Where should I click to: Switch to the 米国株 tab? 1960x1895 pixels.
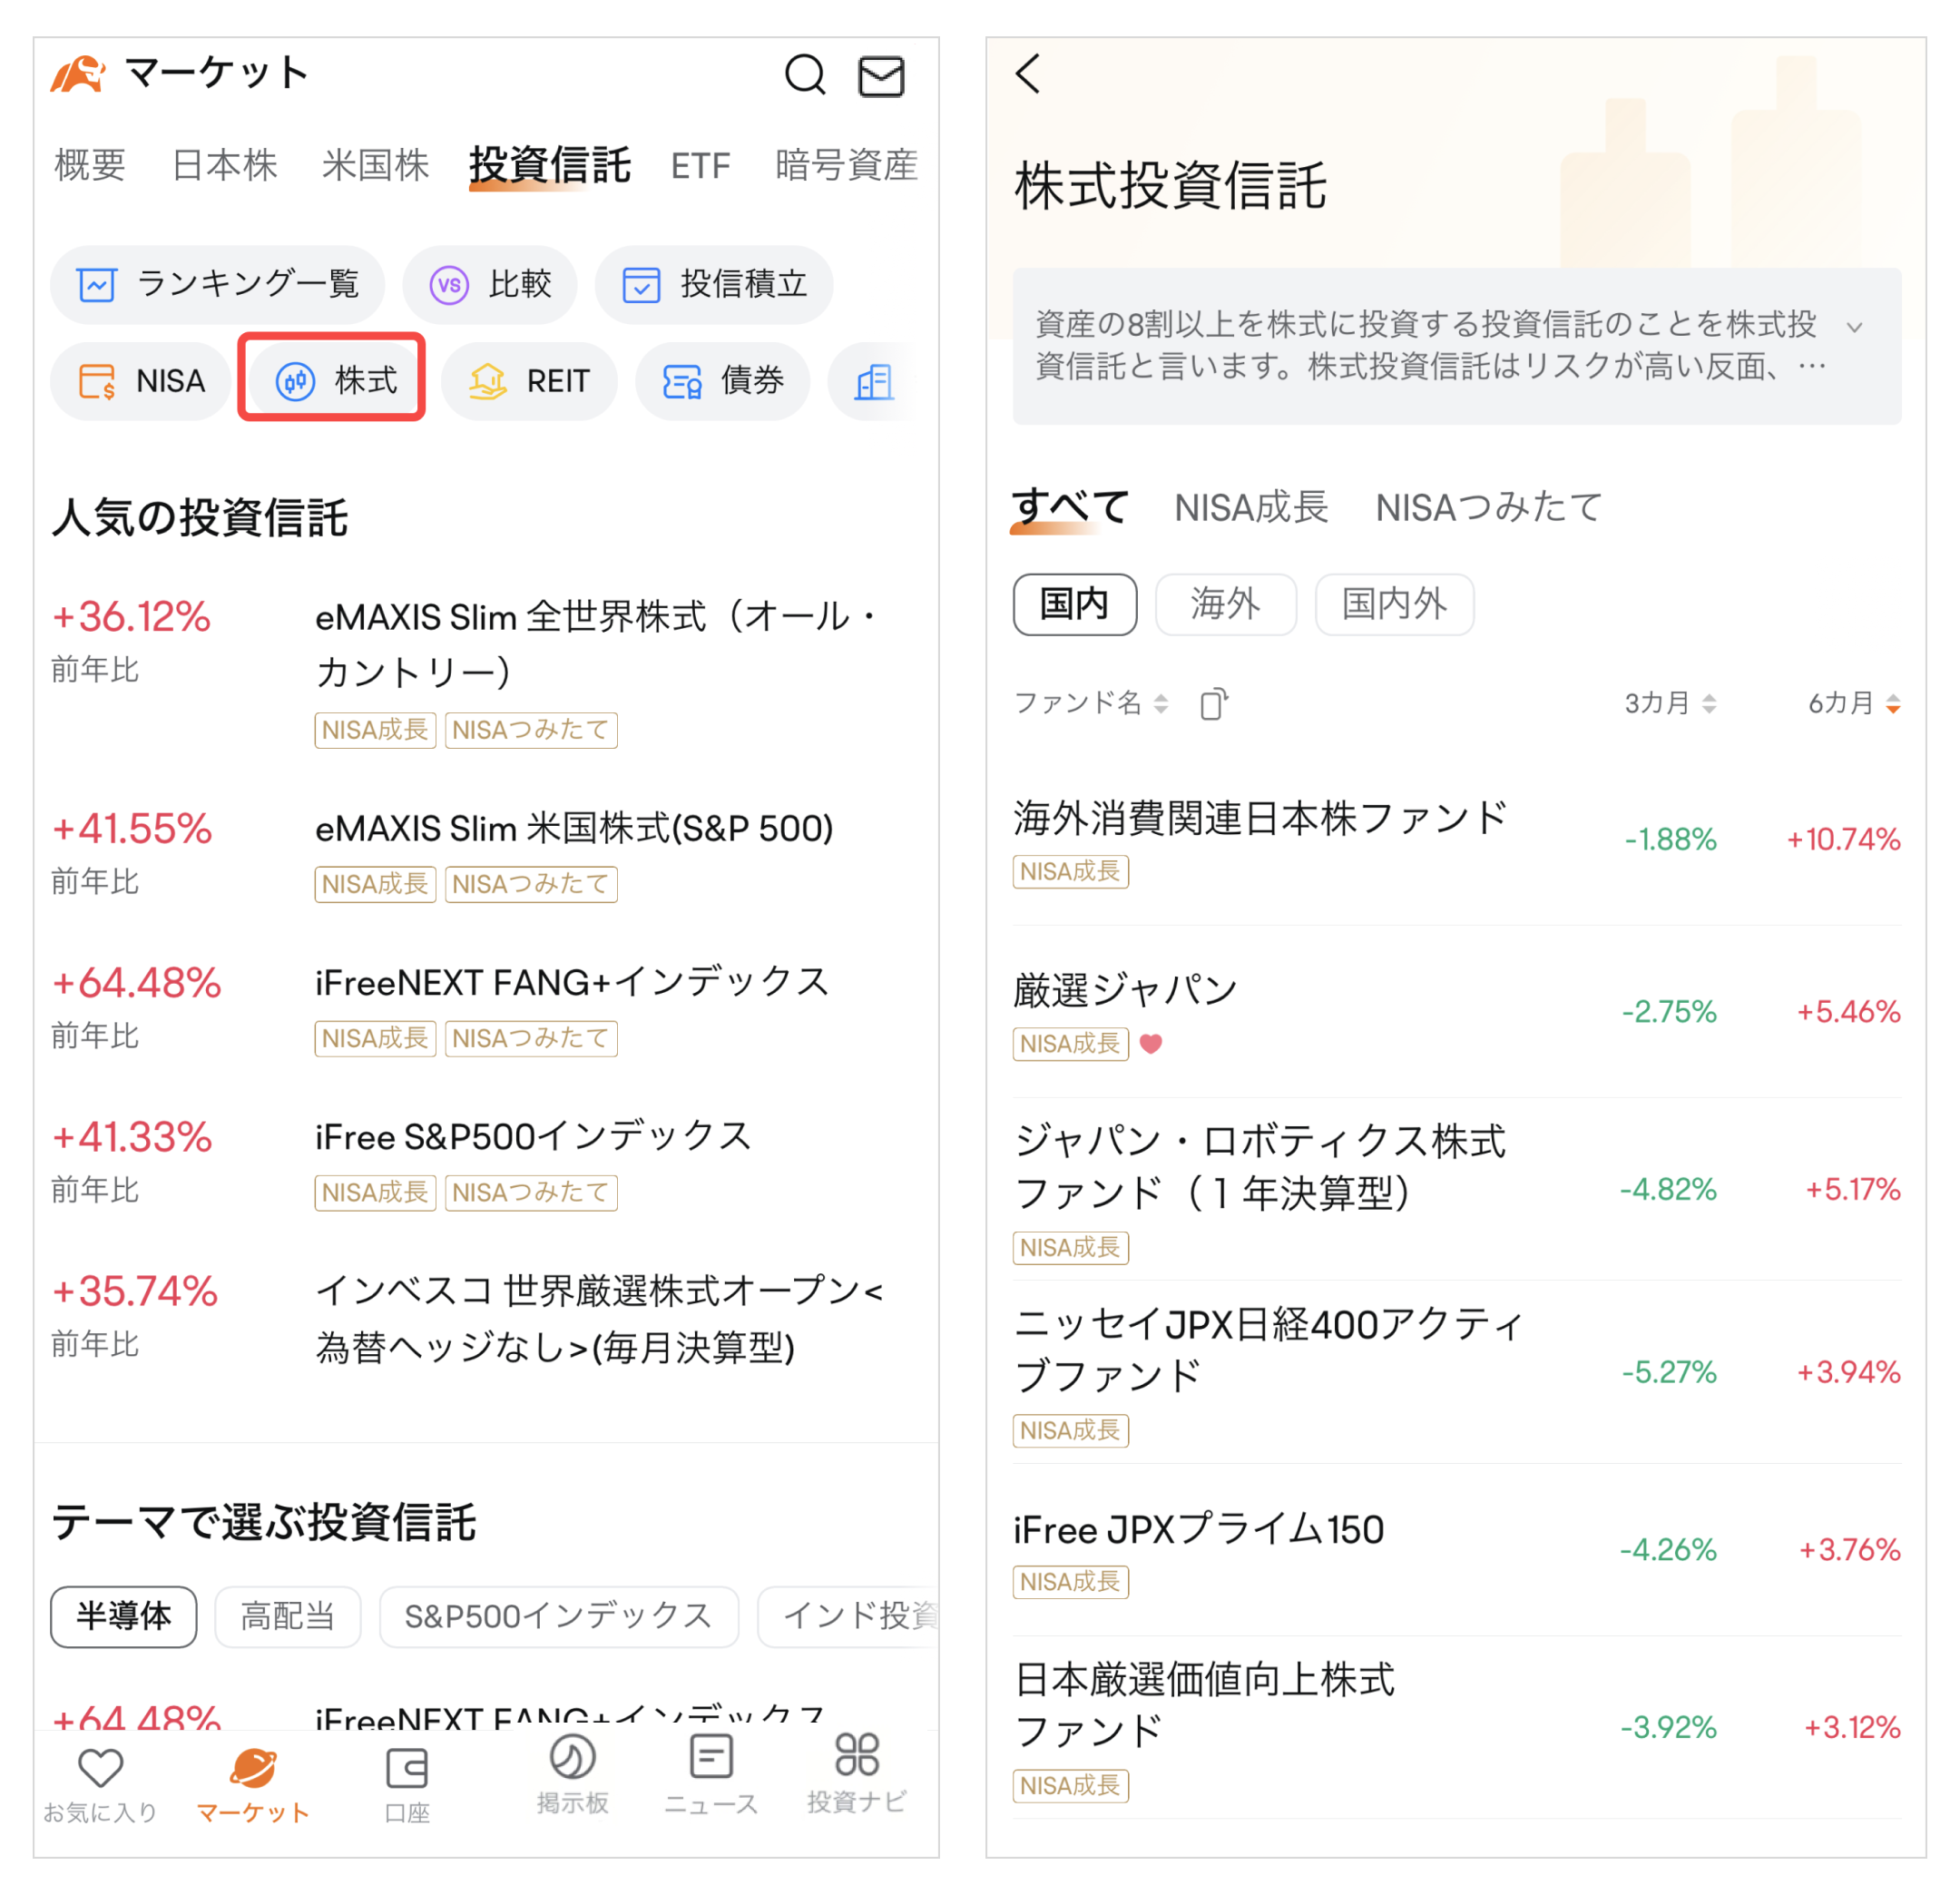[x=375, y=165]
